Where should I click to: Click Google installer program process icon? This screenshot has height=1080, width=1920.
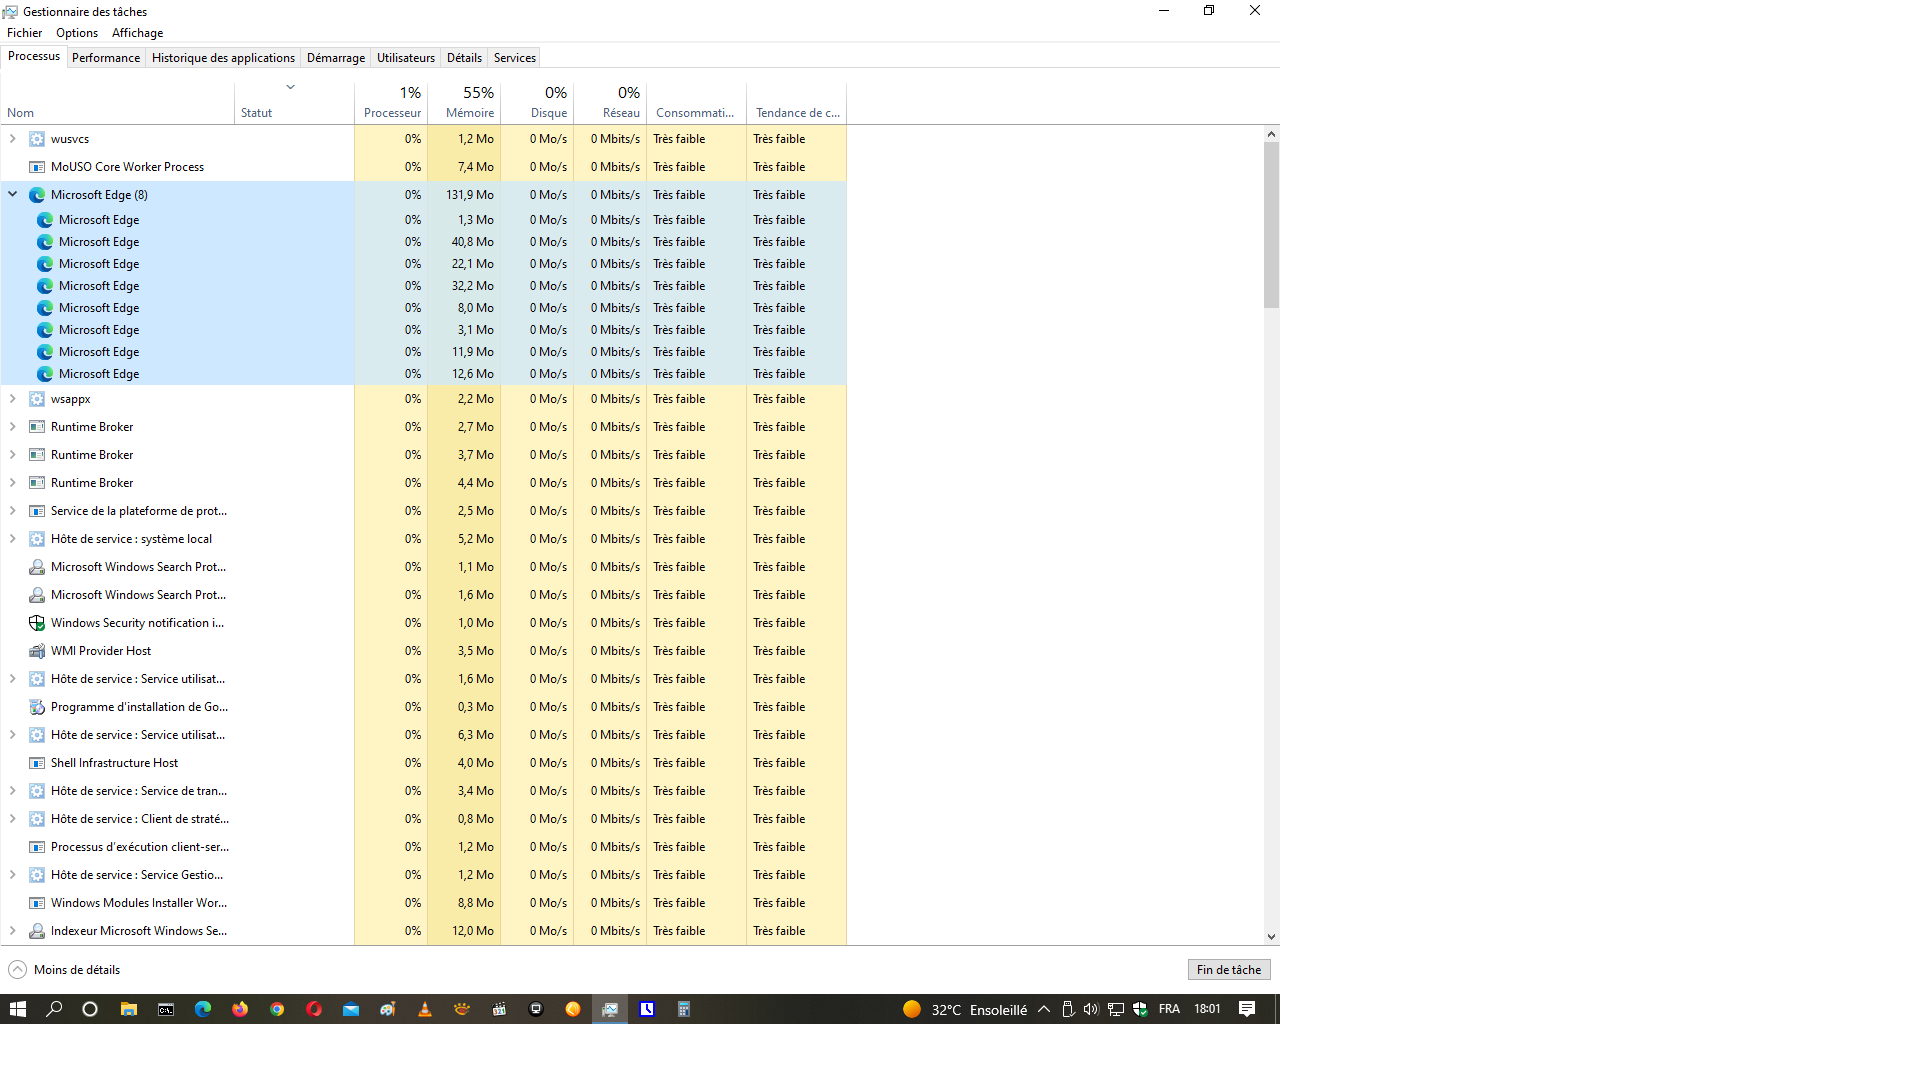(37, 707)
